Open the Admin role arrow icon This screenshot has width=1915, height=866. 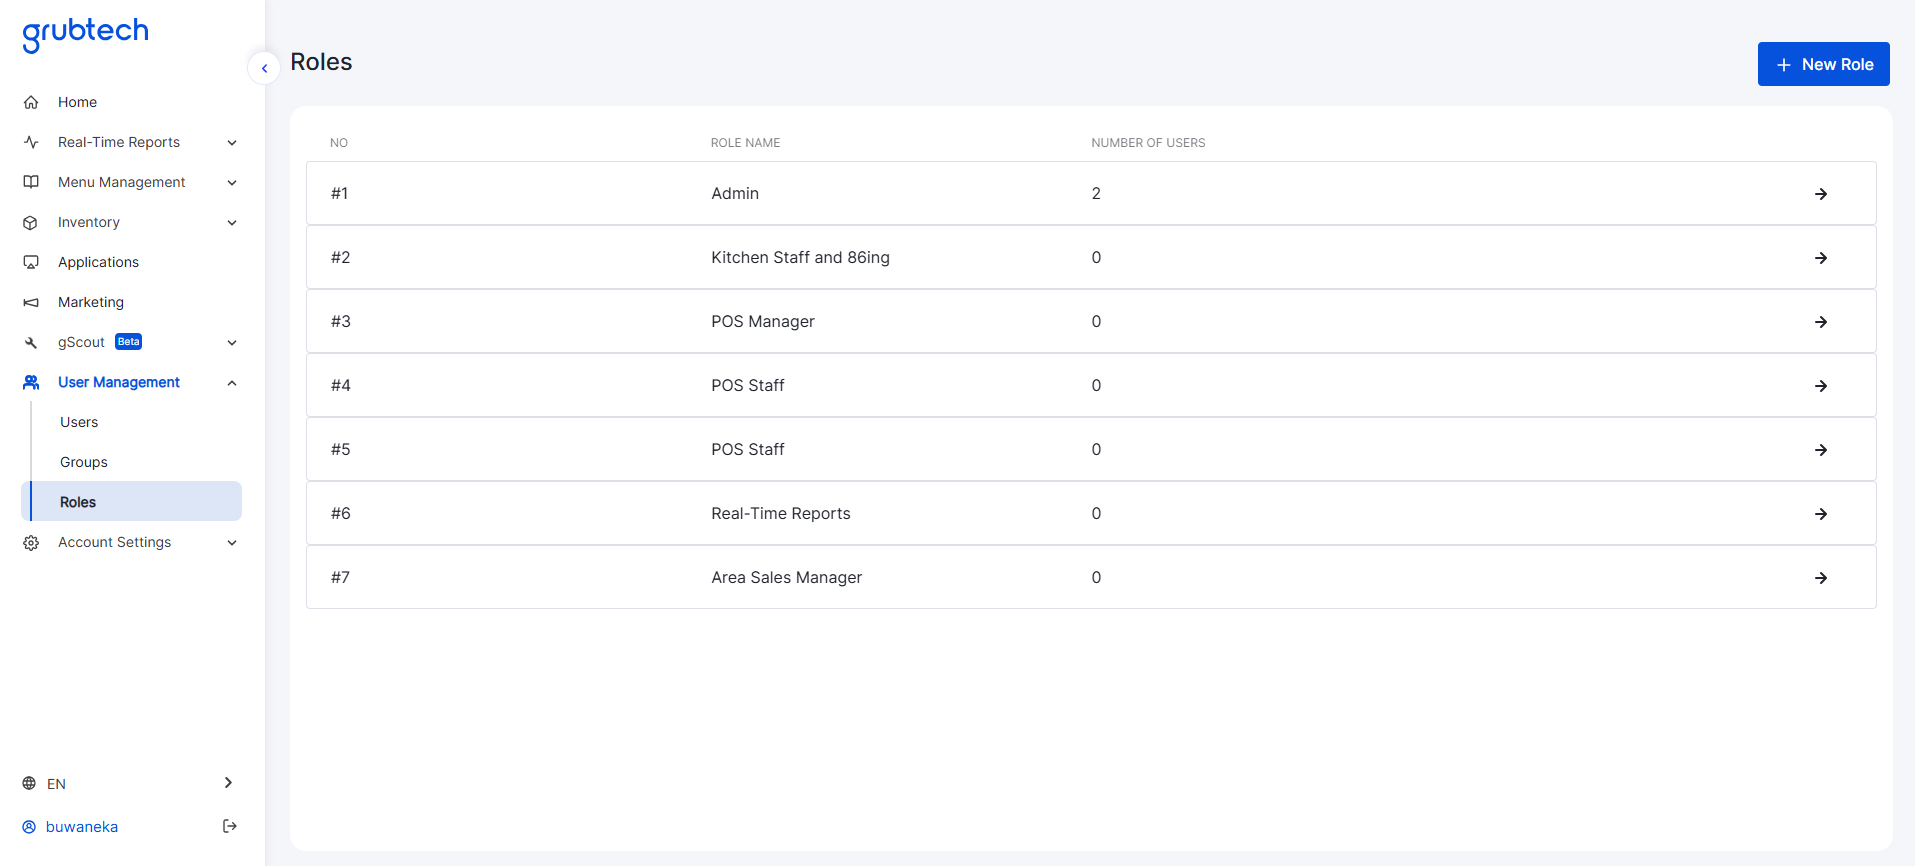1820,194
